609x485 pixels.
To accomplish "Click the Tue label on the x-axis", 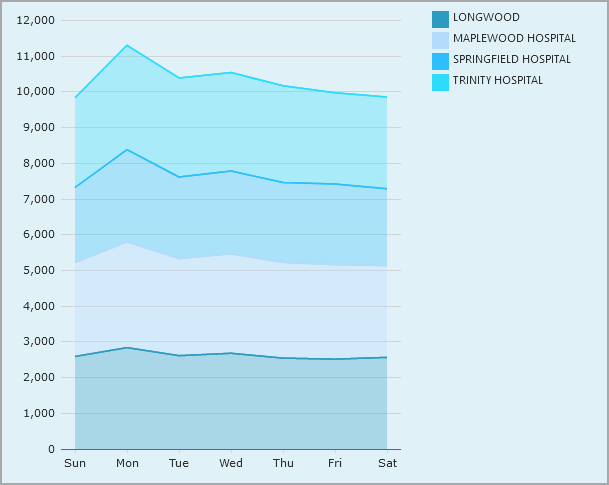I will 179,463.
